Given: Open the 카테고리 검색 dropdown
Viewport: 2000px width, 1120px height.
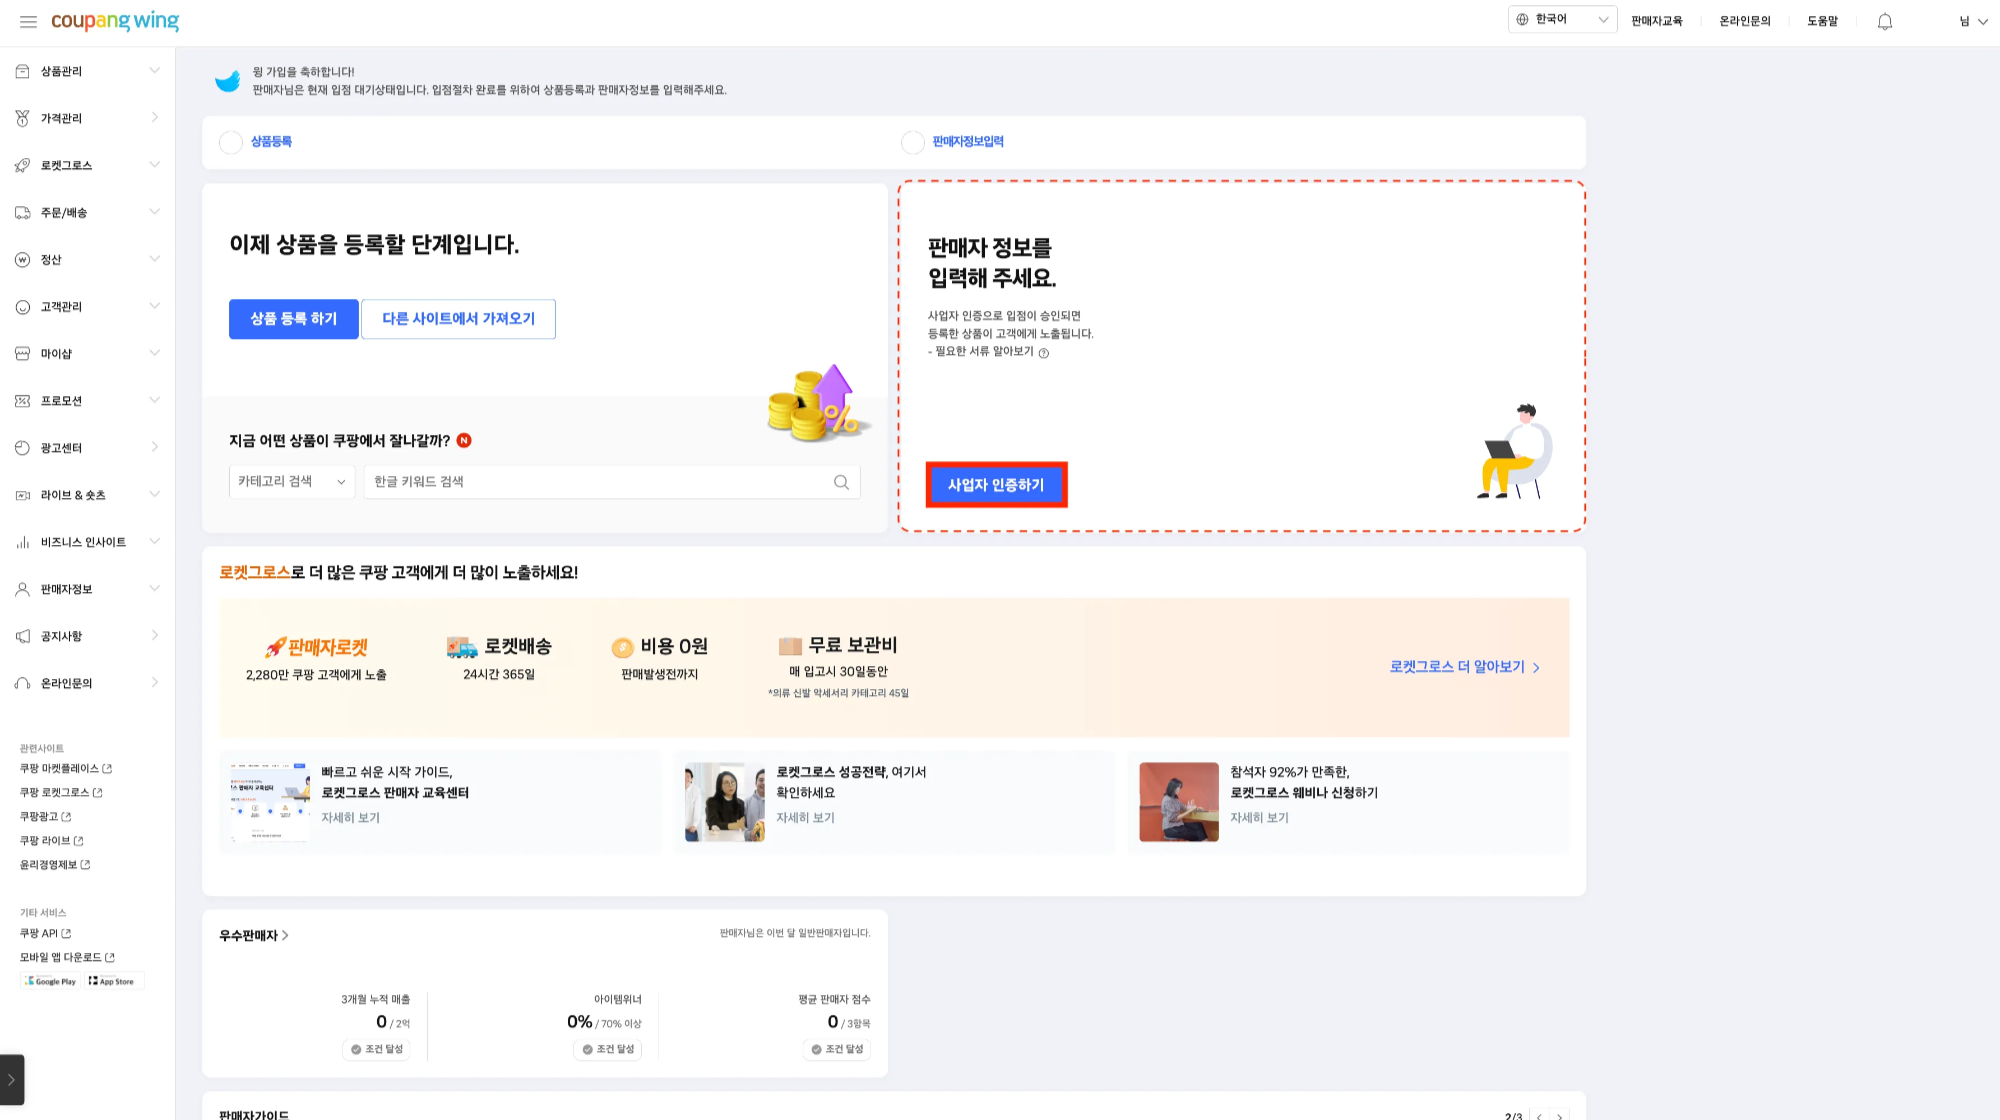Looking at the screenshot, I should coord(291,481).
